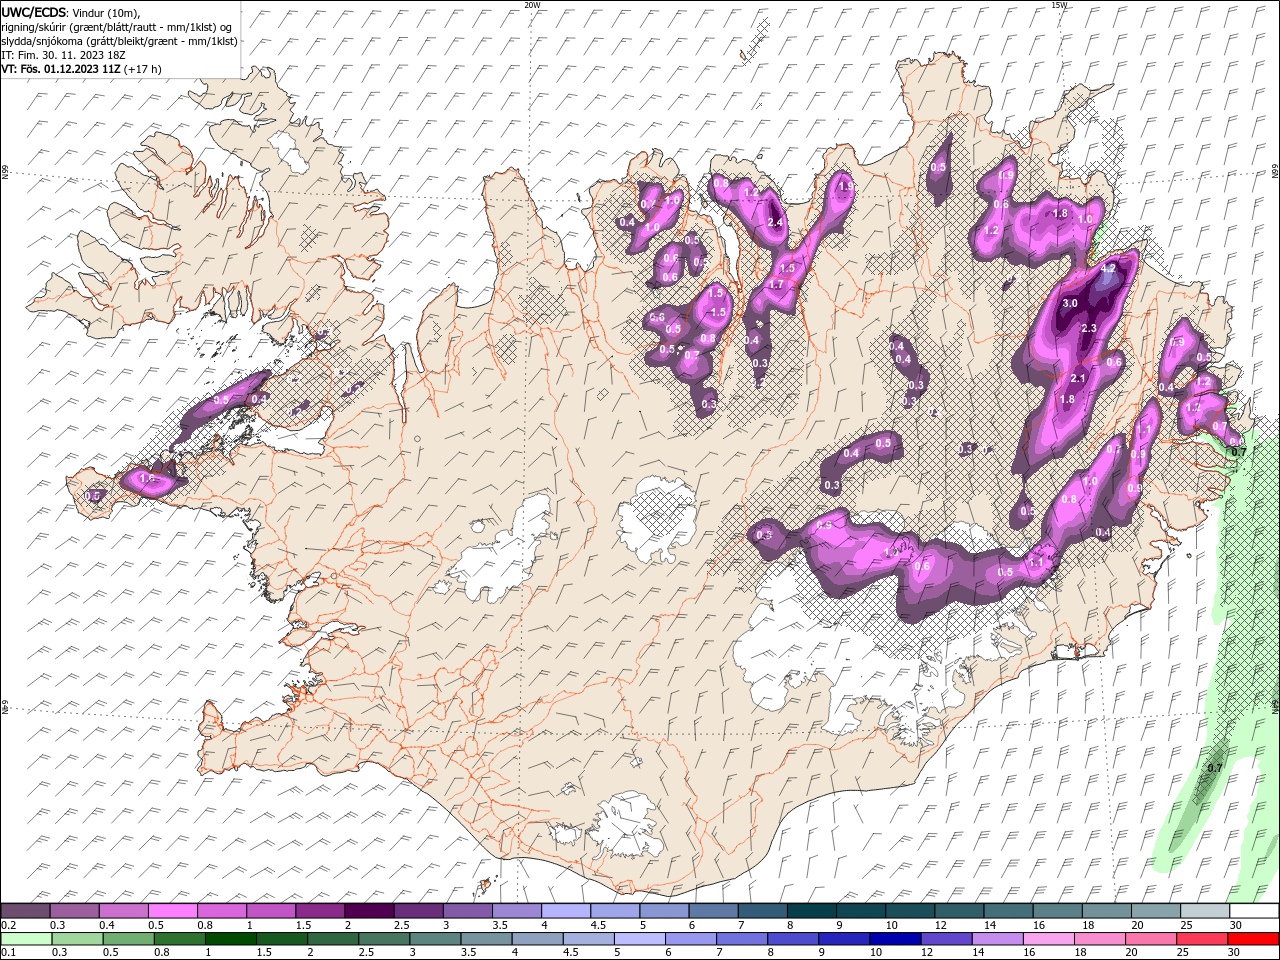Viewport: 1280px width, 960px height.
Task: Click the white snow swatch at 30
Action: coord(1253,911)
